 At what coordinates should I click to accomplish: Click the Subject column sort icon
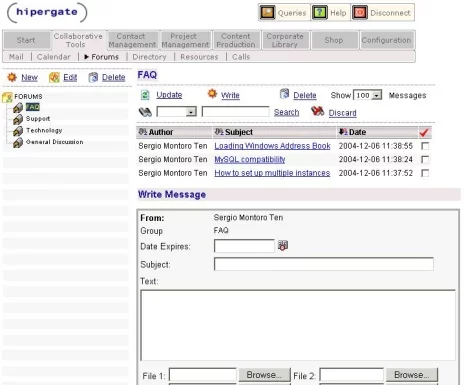coord(219,132)
